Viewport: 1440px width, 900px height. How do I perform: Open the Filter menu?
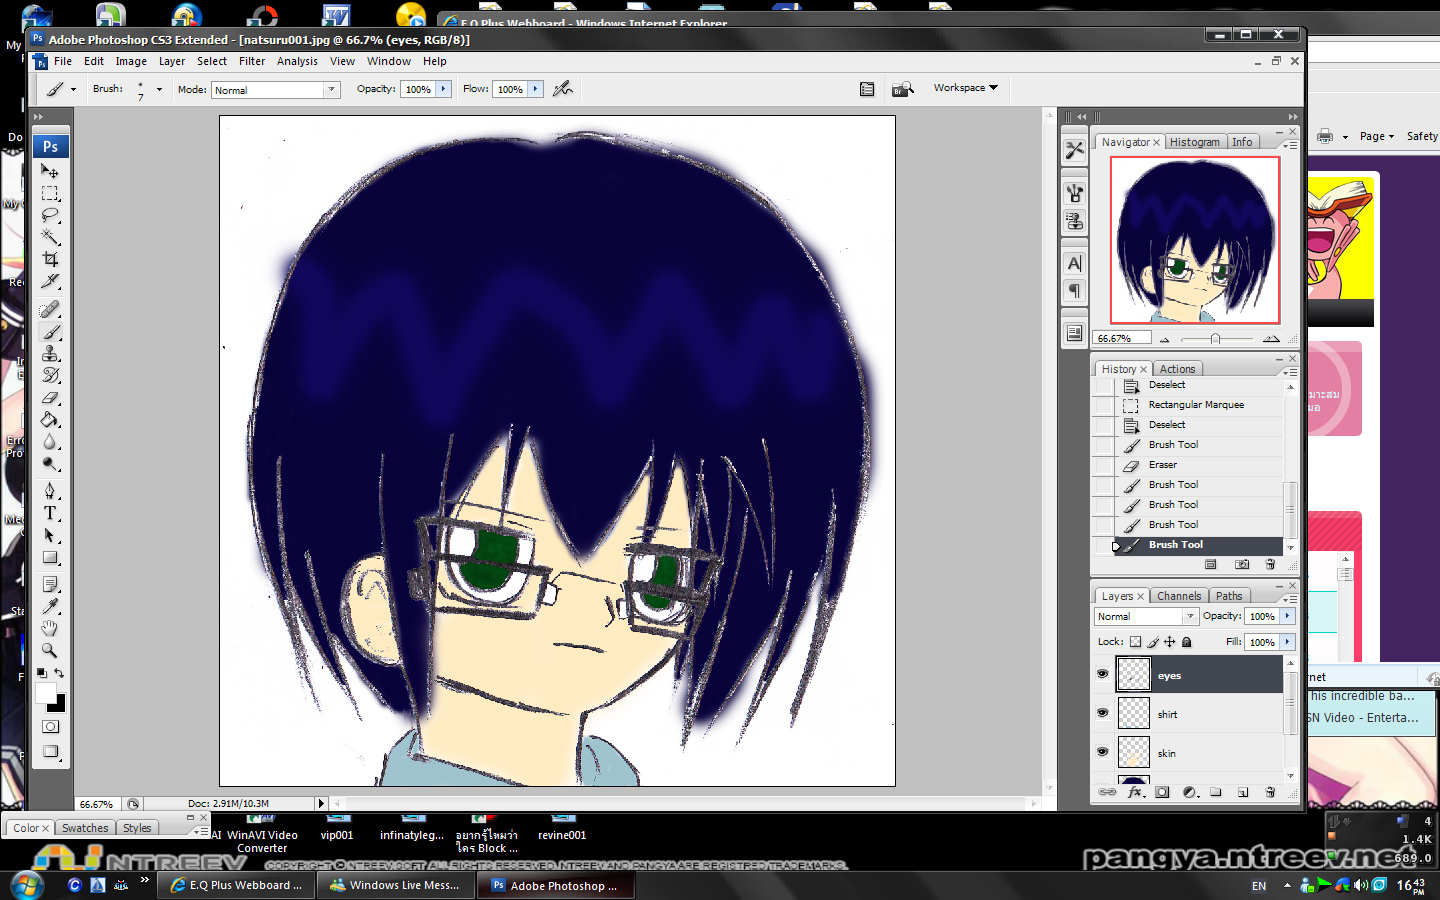252,61
